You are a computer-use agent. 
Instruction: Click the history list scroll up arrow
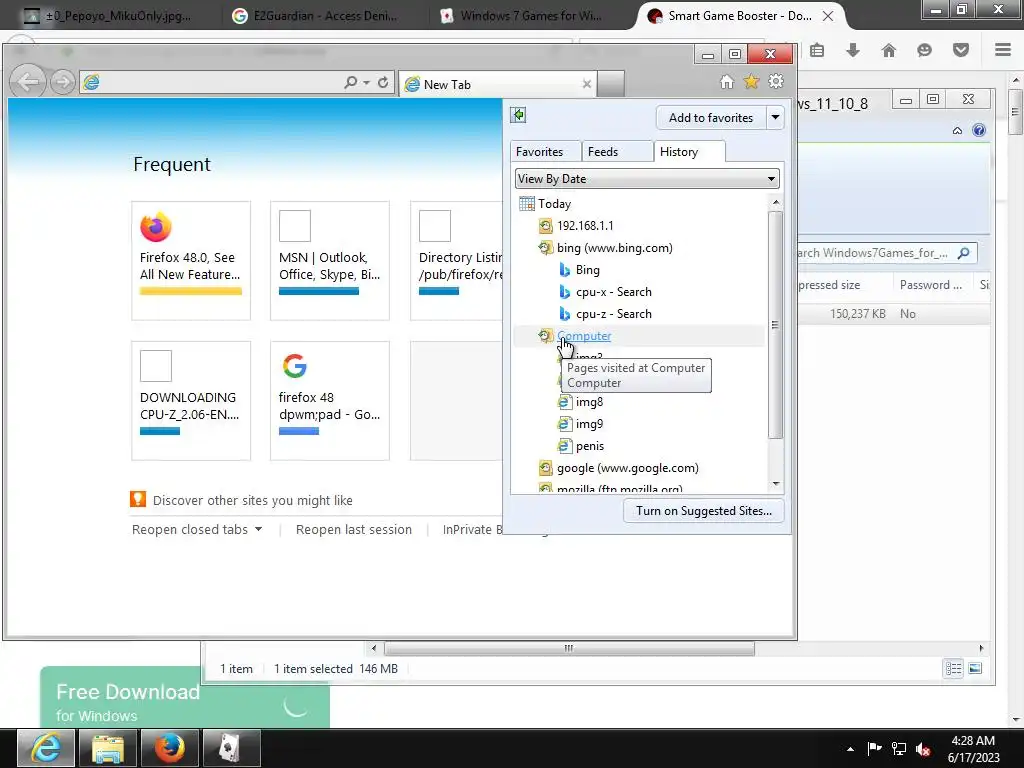coord(776,202)
